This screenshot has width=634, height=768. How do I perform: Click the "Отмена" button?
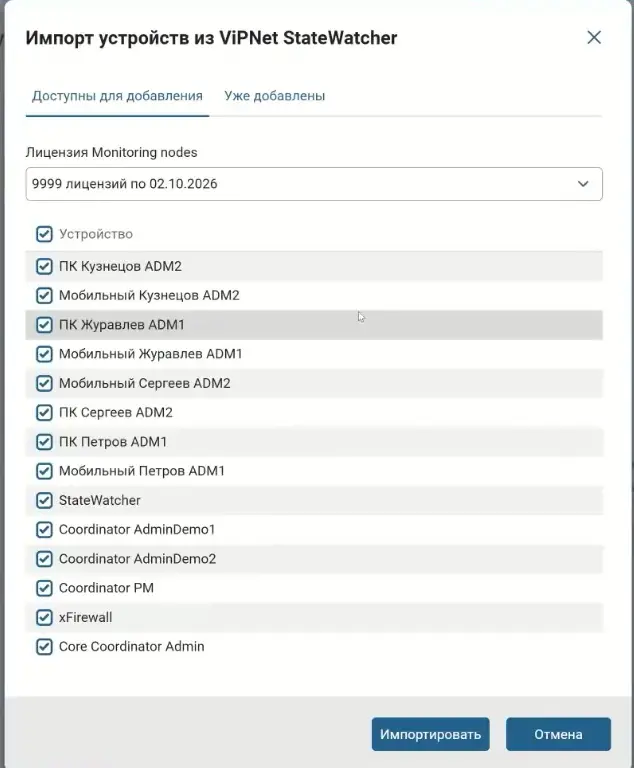tap(558, 734)
